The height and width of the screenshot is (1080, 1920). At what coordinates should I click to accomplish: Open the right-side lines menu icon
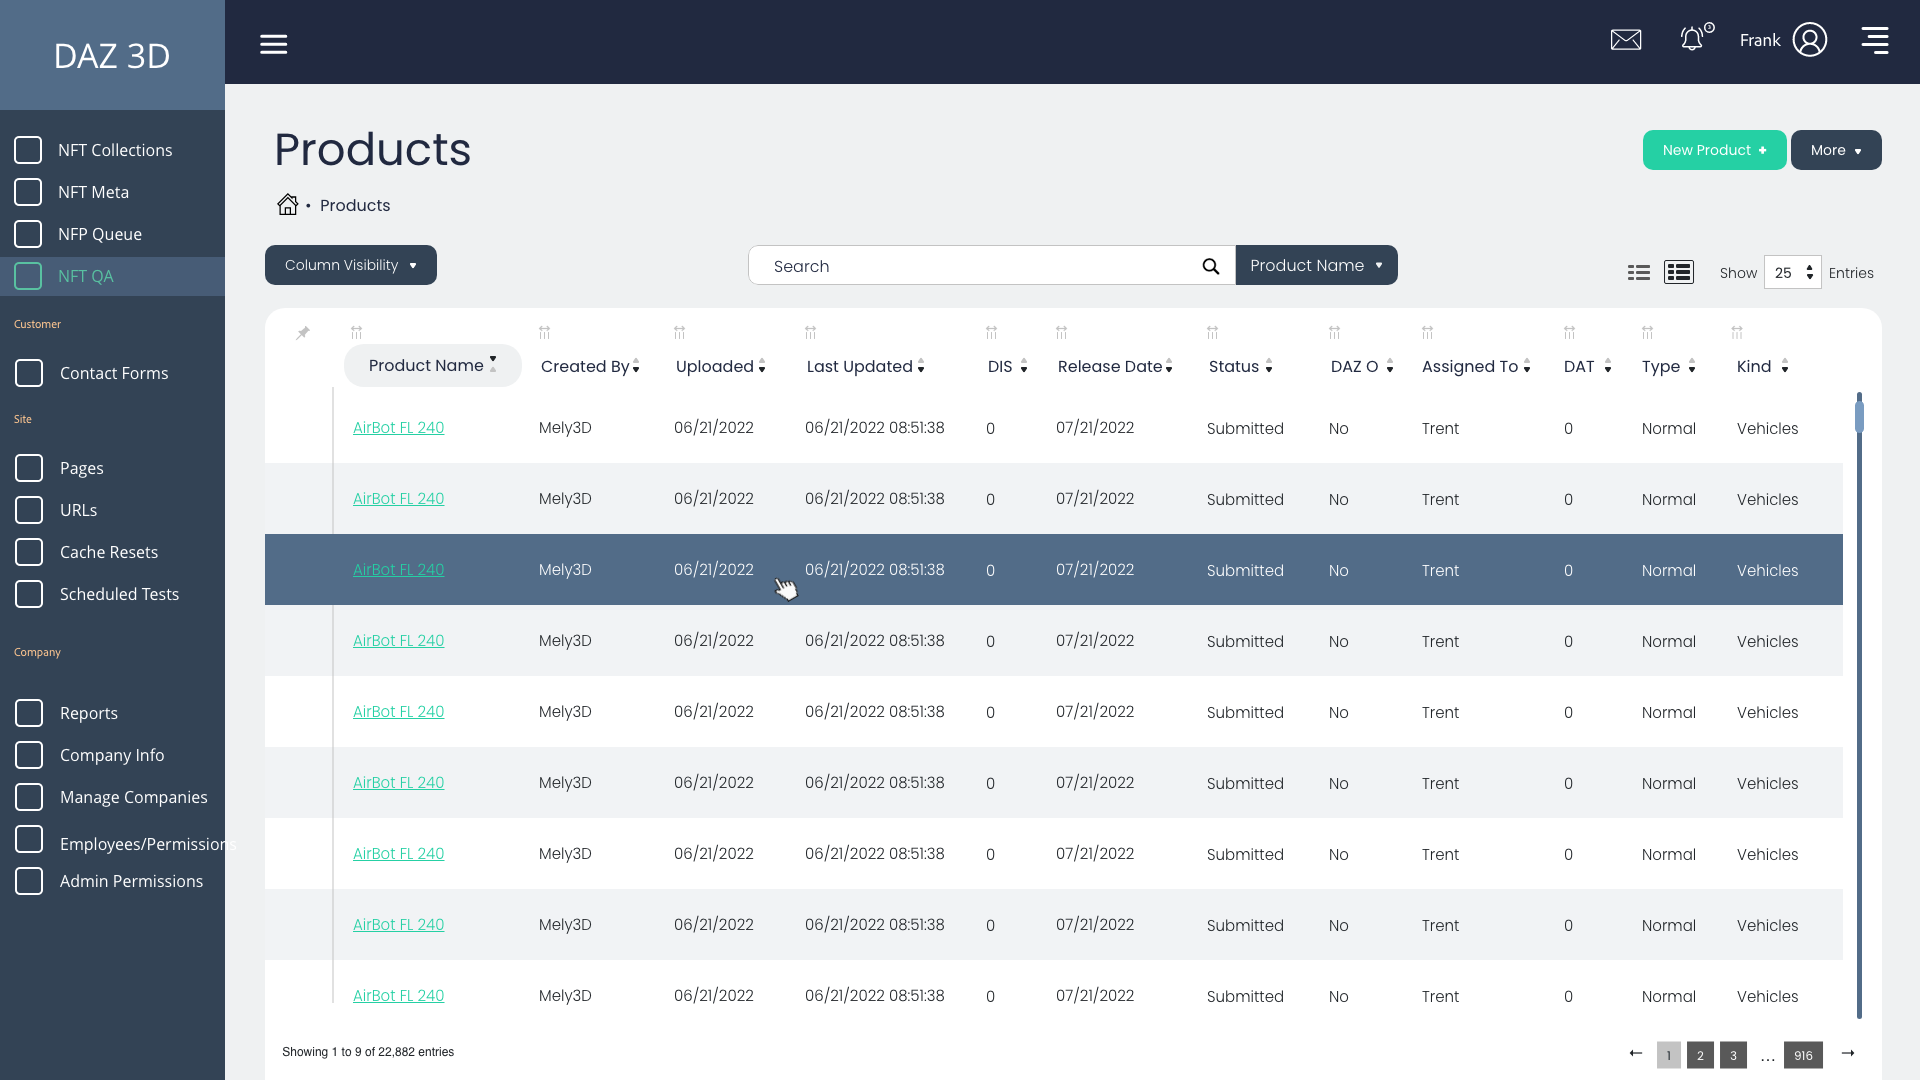(x=1875, y=40)
